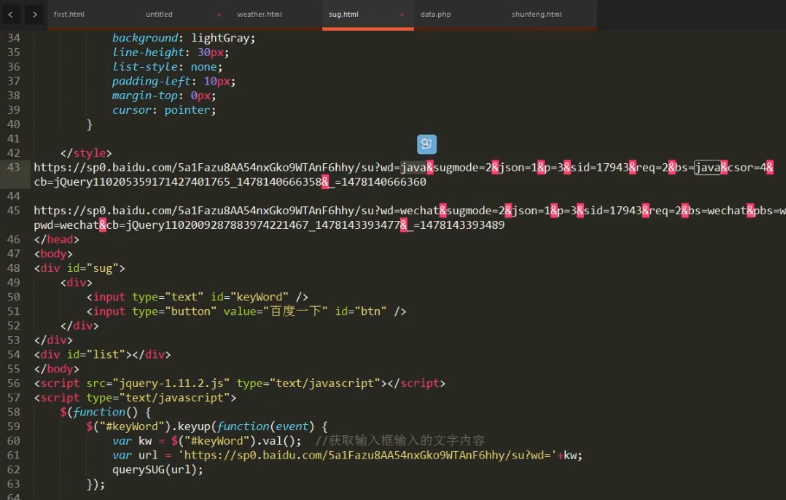Switch to the shunfeng.html tab

[536, 15]
